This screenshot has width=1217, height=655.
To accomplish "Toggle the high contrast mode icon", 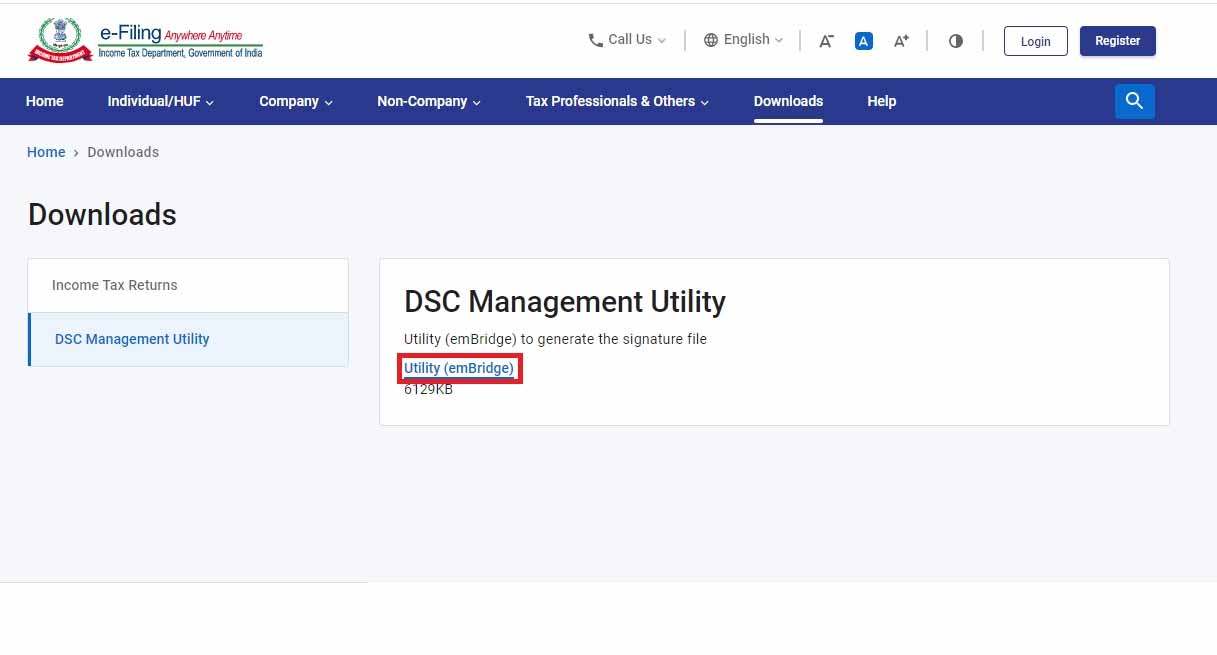I will 955,41.
